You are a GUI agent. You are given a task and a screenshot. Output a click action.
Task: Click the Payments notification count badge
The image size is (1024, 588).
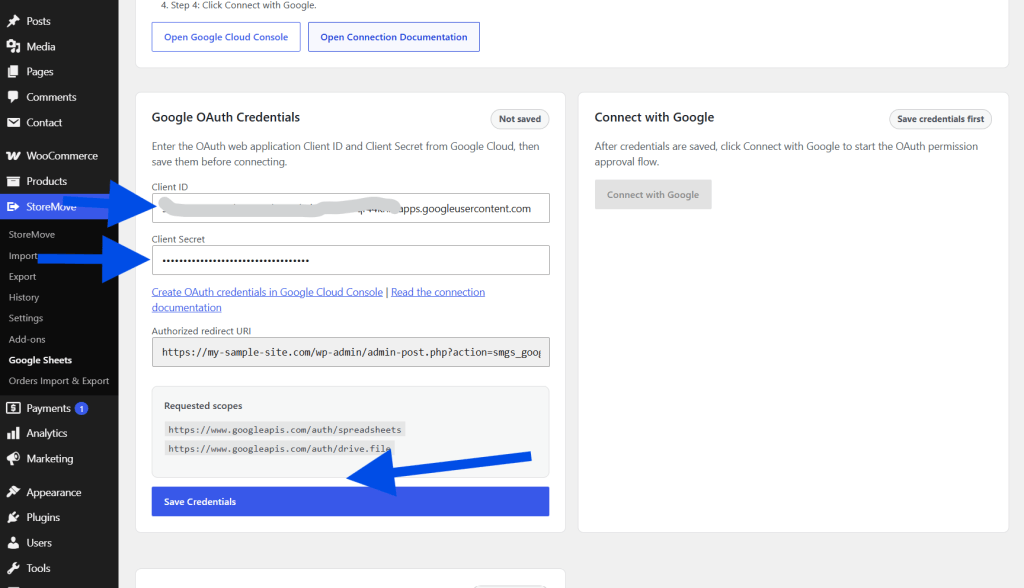[x=81, y=408]
